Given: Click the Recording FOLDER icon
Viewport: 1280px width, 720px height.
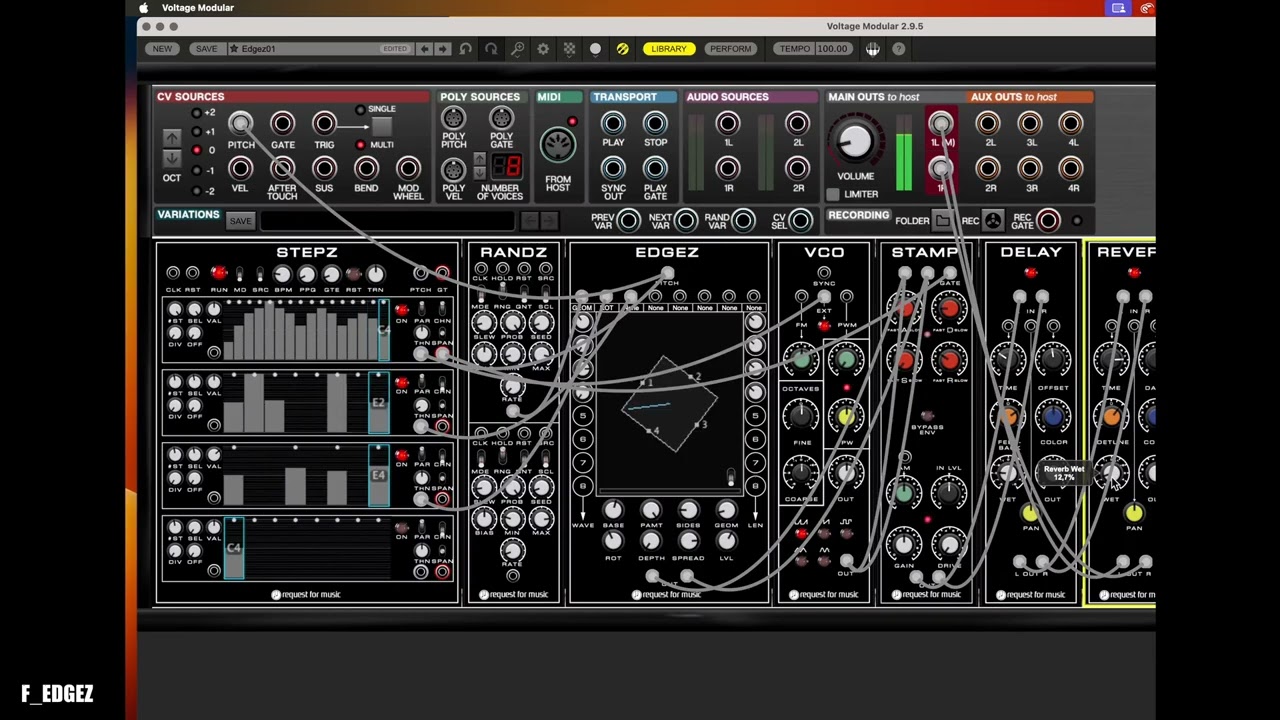Looking at the screenshot, I should pyautogui.click(x=943, y=221).
